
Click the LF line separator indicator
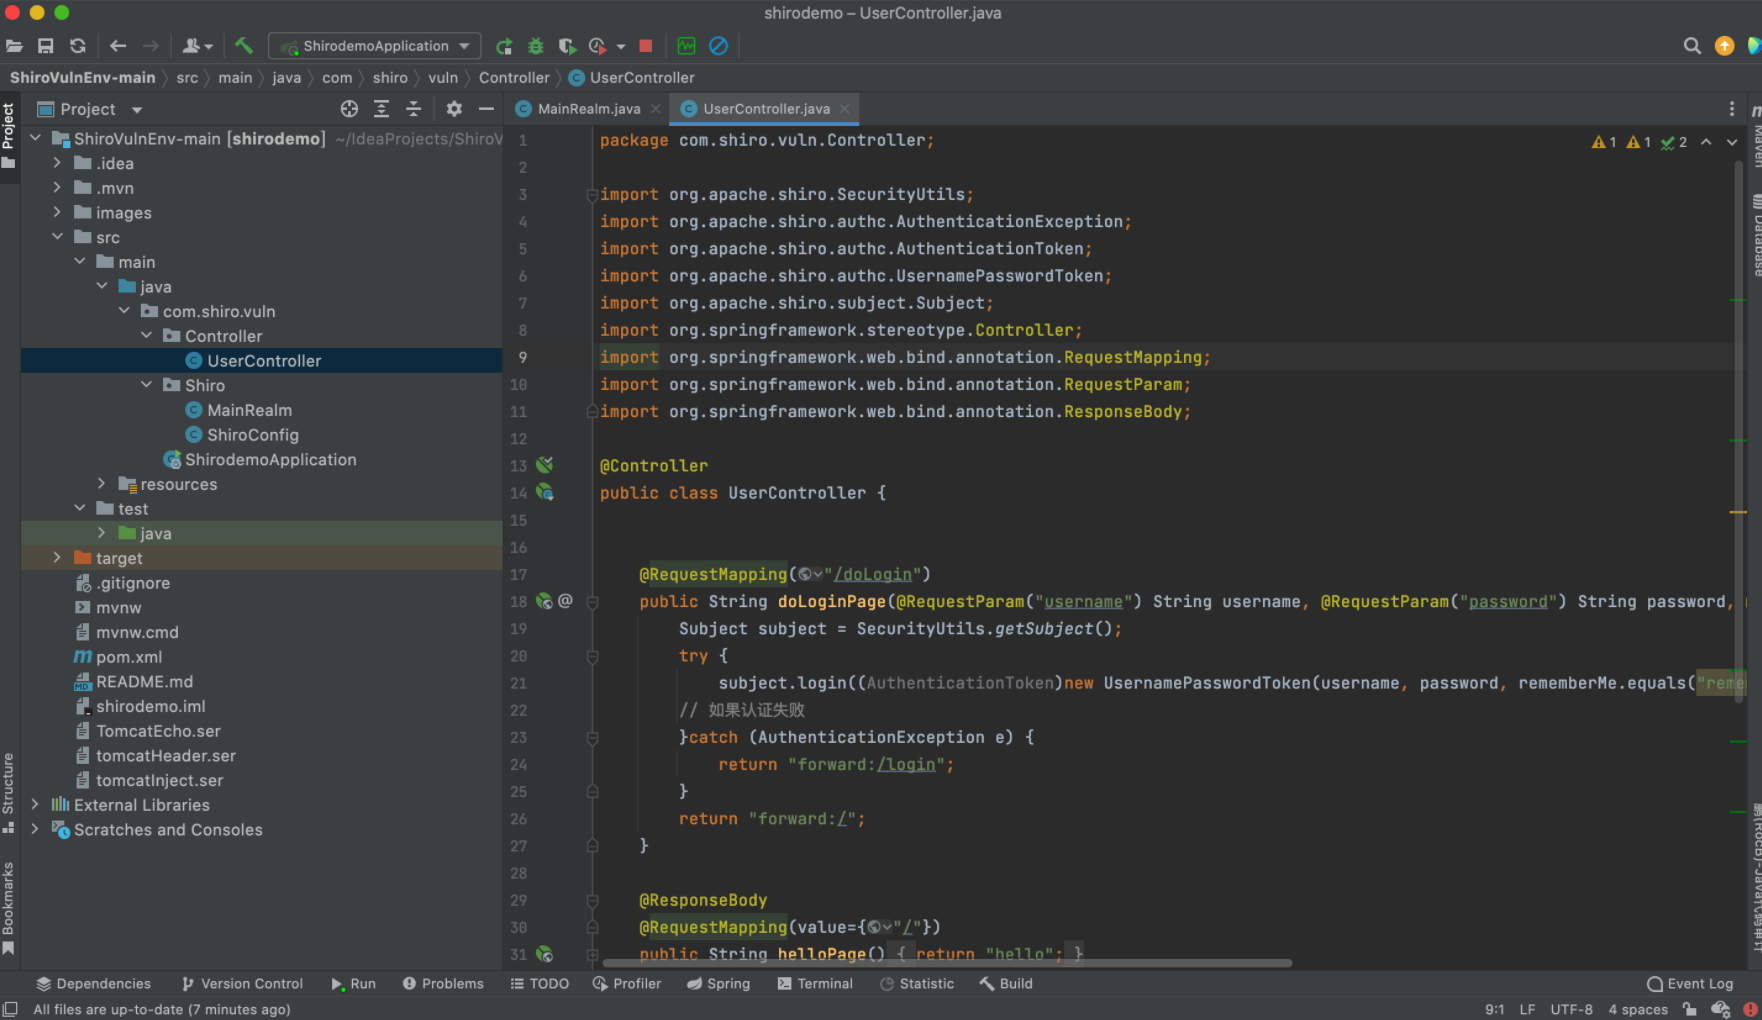pyautogui.click(x=1527, y=1009)
